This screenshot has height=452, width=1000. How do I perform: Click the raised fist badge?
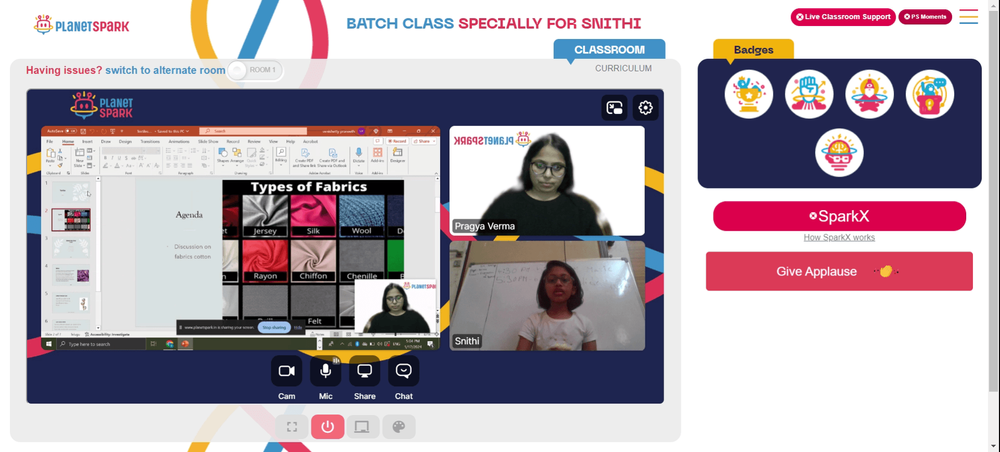click(809, 94)
